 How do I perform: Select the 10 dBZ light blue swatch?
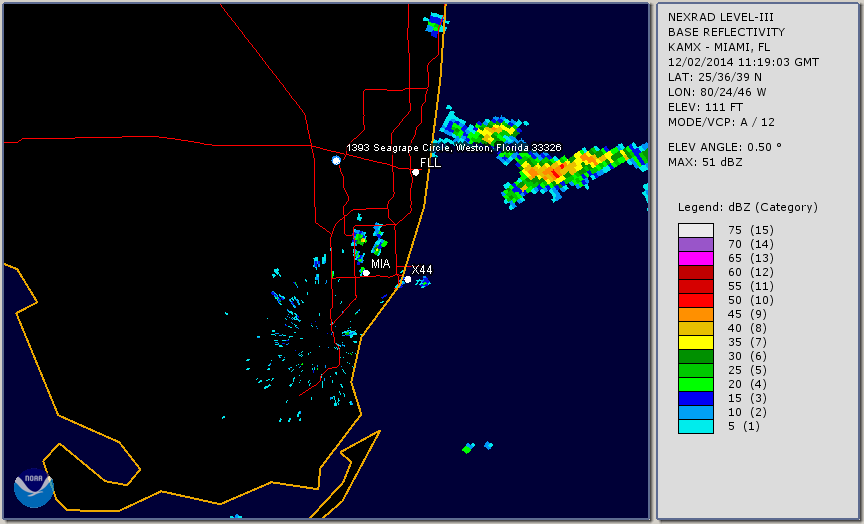tap(696, 413)
